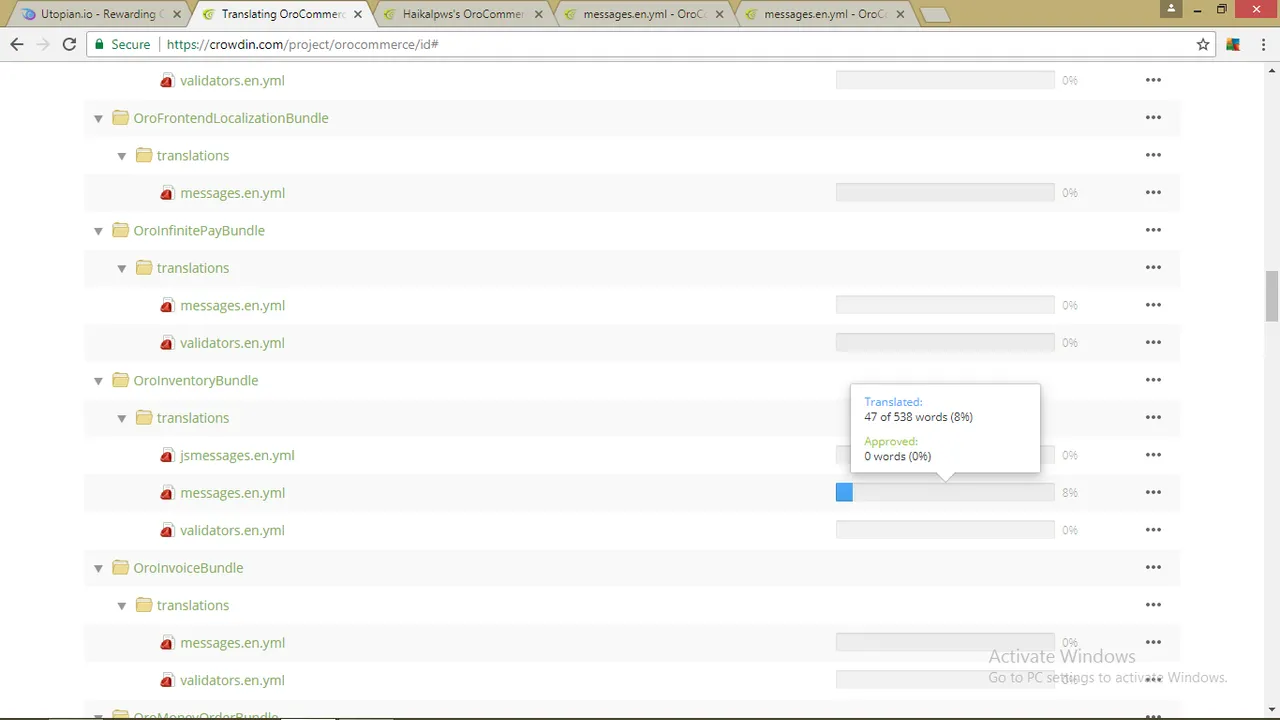1280x720 pixels.
Task: Click the '8%' percentage label
Action: click(1070, 493)
